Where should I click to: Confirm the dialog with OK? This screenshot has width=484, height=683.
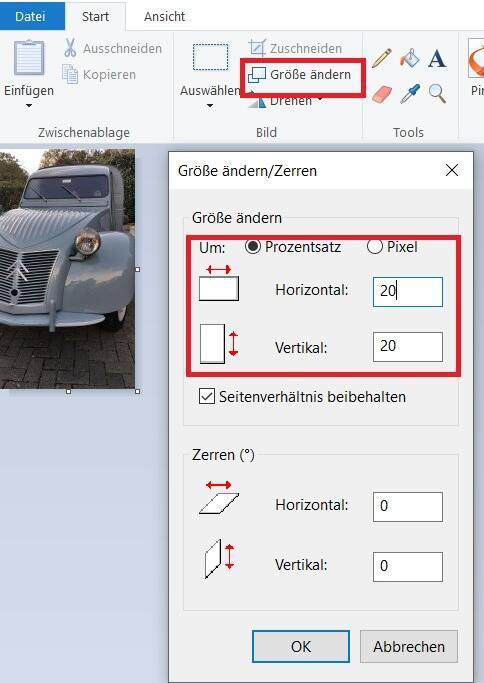point(301,646)
